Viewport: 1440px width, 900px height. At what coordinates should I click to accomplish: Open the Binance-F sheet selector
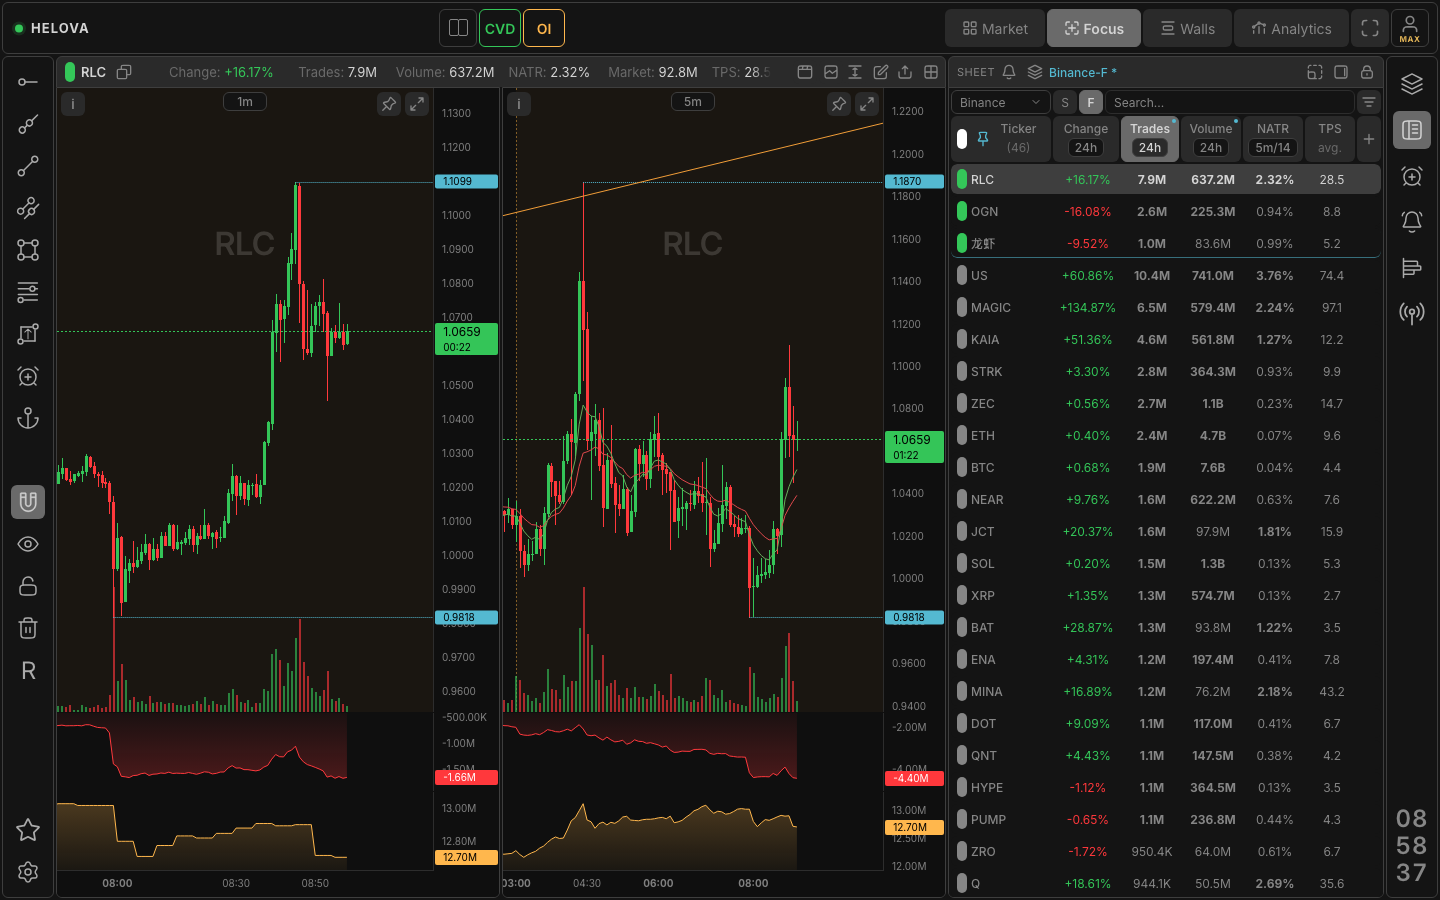[x=1072, y=72]
